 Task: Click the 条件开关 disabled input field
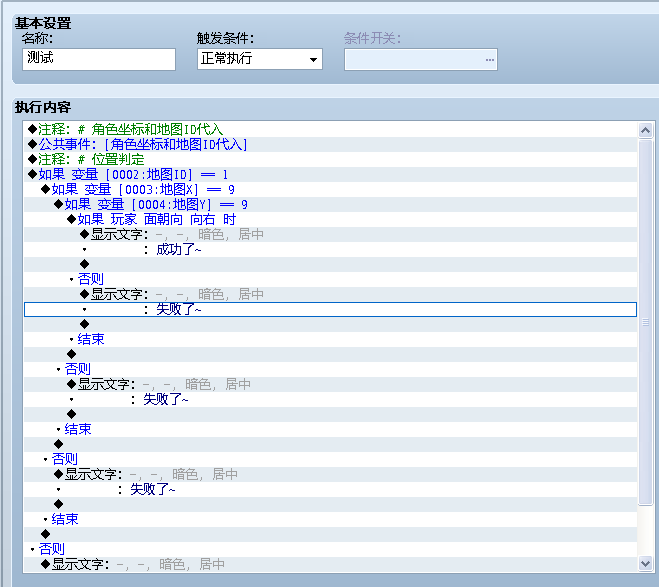[421, 60]
